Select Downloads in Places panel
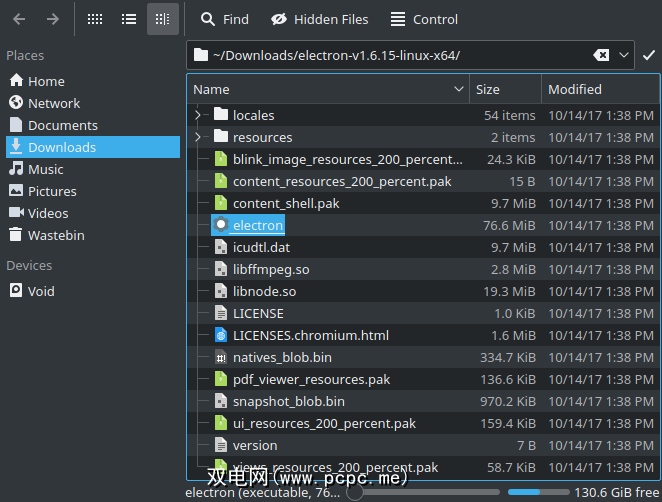The height and width of the screenshot is (502, 662). click(x=93, y=147)
